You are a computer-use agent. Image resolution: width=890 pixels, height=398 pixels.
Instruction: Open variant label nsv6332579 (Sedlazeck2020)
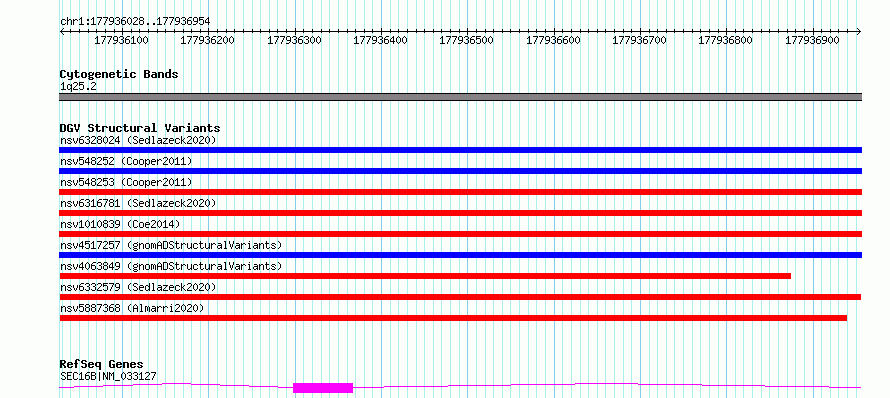tap(138, 287)
